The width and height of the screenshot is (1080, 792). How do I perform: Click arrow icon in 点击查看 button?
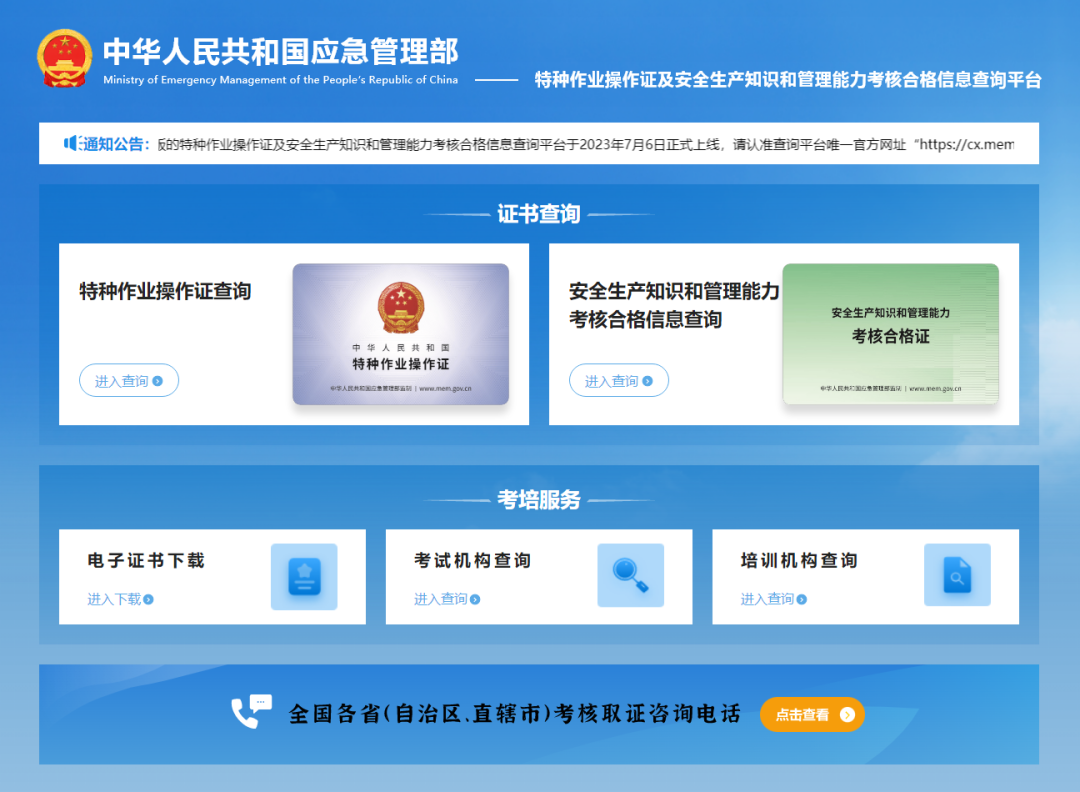point(847,715)
